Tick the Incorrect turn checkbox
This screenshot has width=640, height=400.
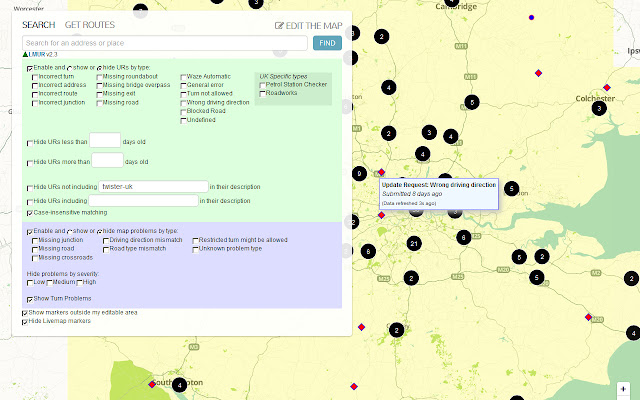35,77
